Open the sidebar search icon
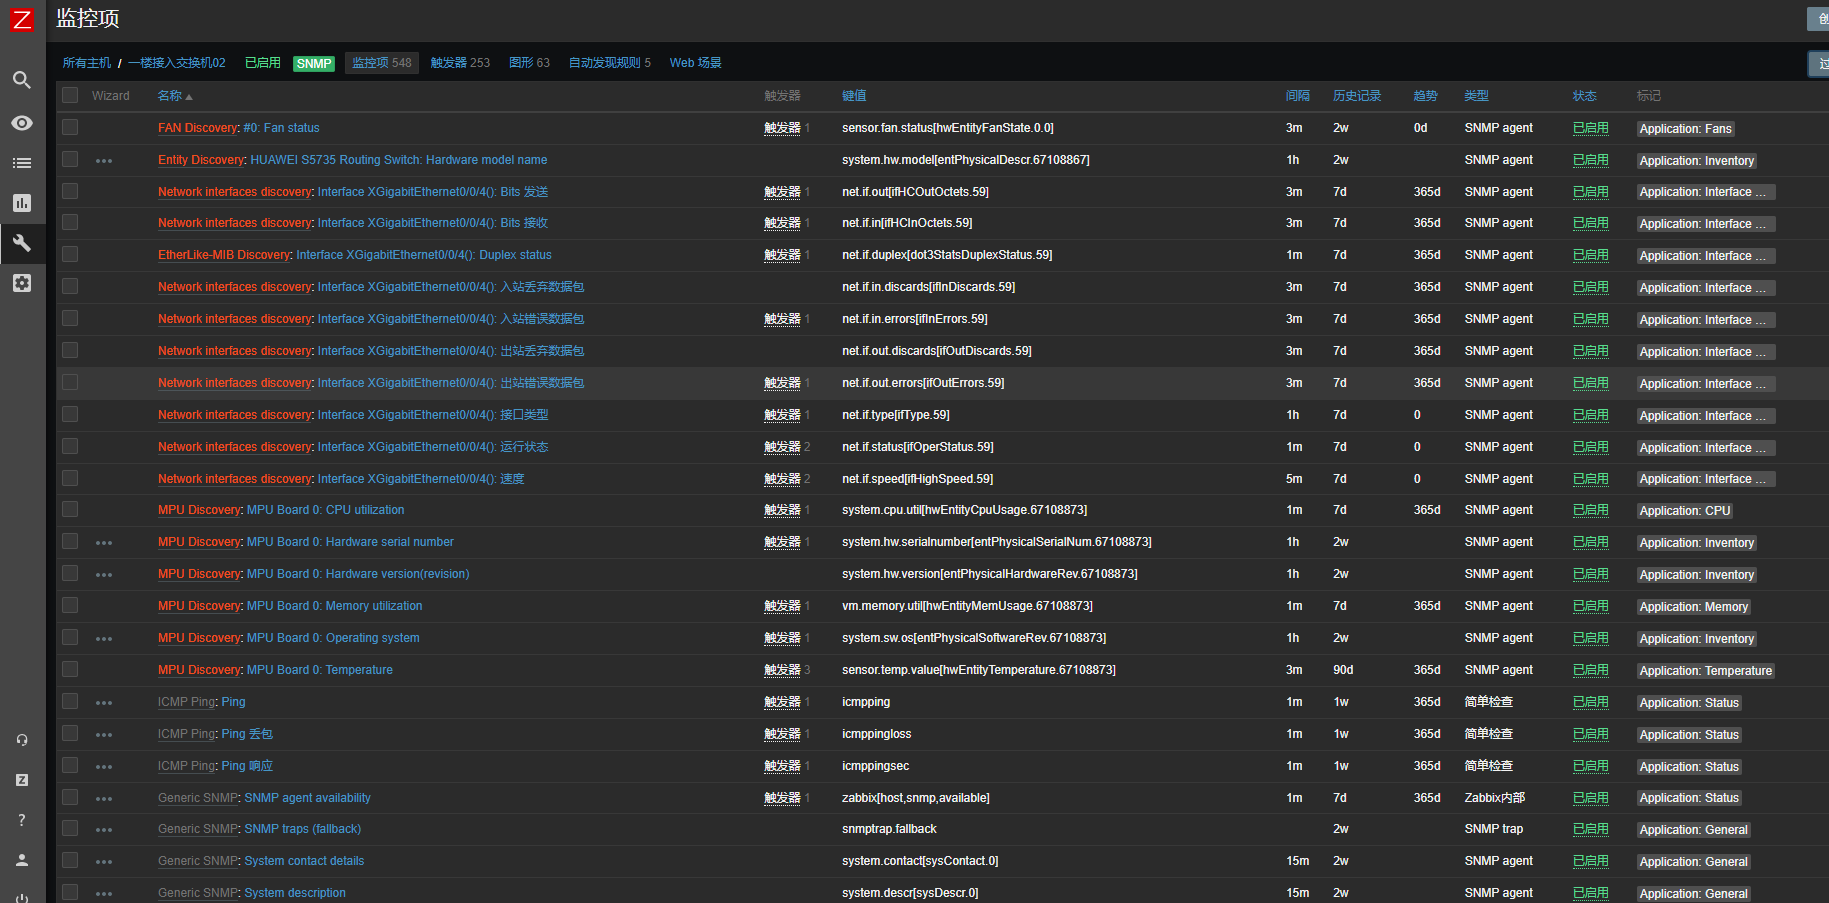This screenshot has width=1829, height=903. [21, 80]
